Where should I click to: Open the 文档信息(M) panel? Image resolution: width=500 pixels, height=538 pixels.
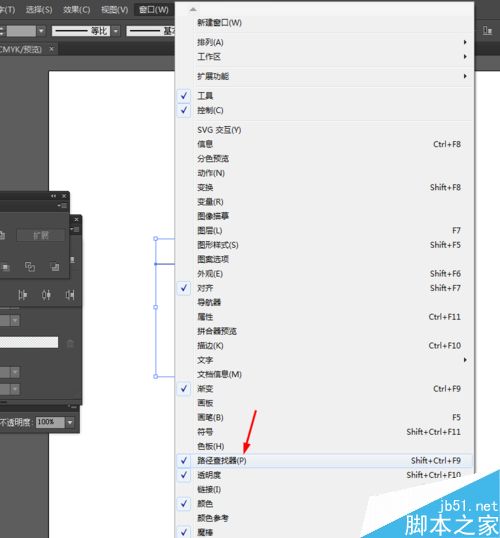click(x=324, y=374)
